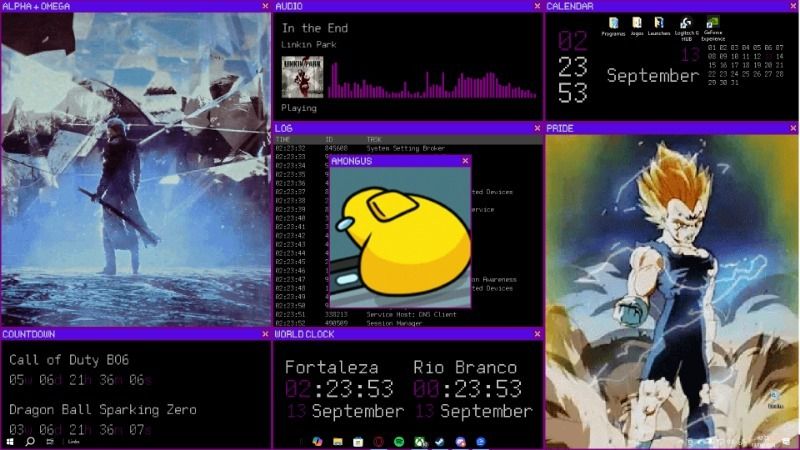Viewport: 800px width, 450px height.
Task: Open the Xbox app taskbar icon
Action: coord(420,442)
